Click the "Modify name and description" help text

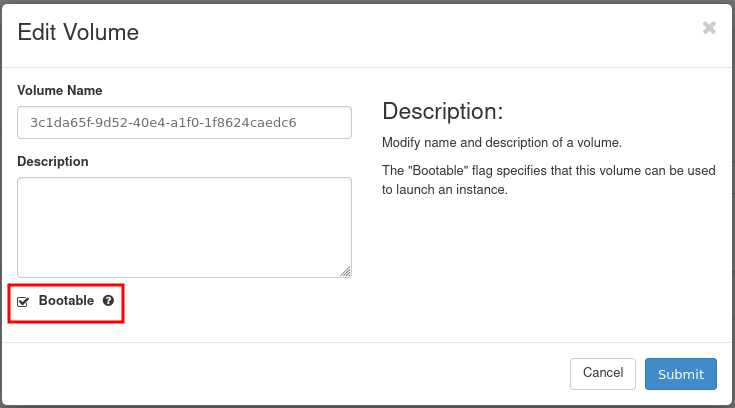click(x=502, y=143)
